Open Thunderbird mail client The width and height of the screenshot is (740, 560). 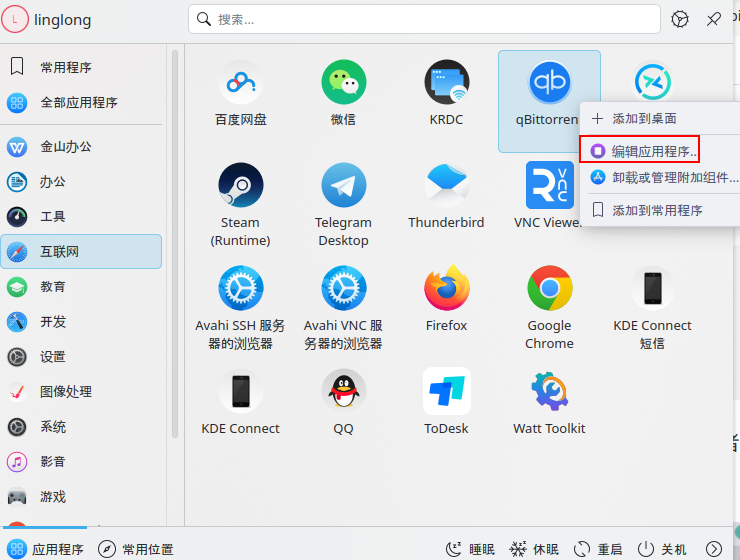pos(446,186)
